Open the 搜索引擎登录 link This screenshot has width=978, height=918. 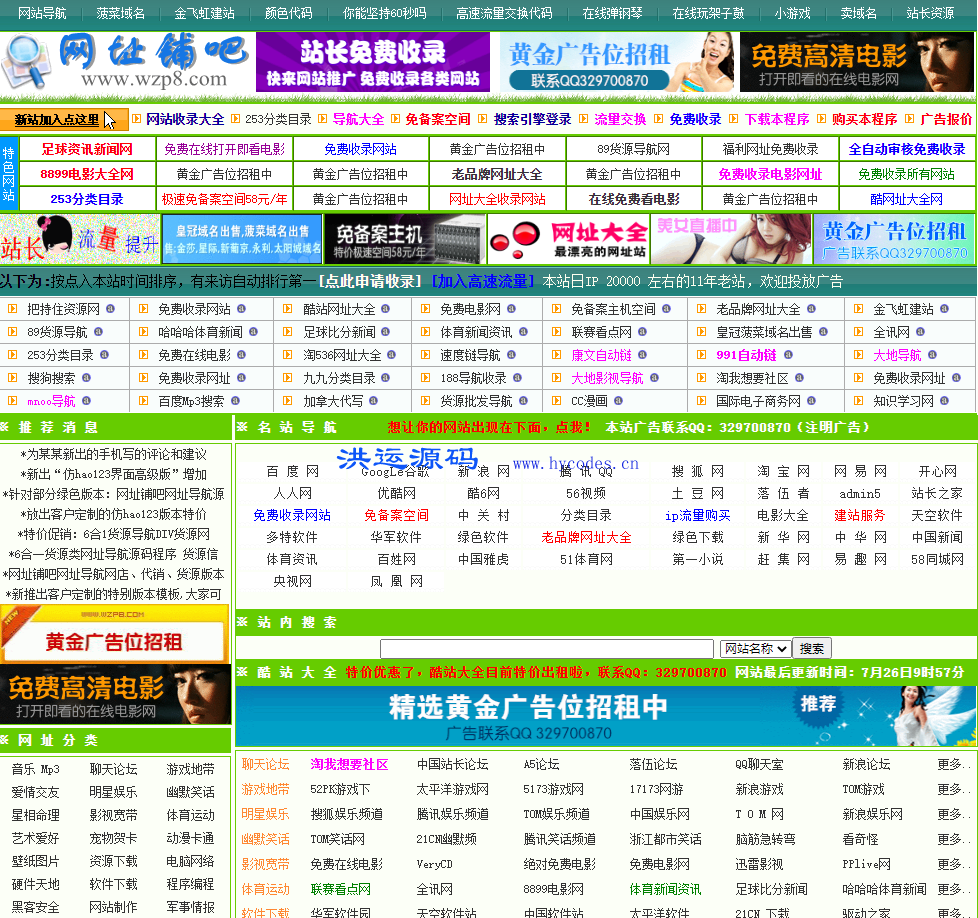(532, 119)
